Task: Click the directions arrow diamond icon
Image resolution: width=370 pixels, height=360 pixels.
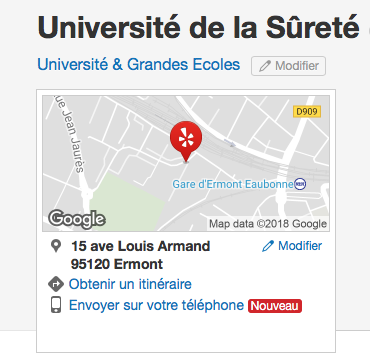Action: pos(56,284)
